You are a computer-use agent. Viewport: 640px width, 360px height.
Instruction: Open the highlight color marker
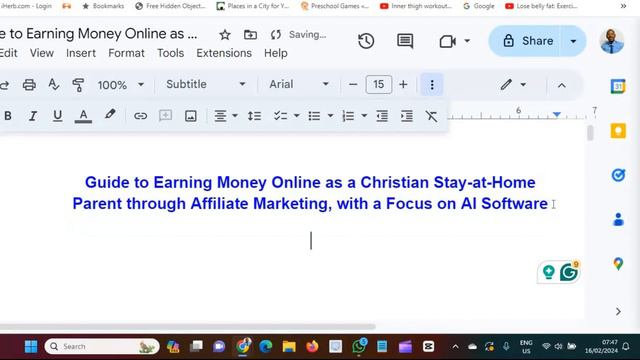coord(109,115)
